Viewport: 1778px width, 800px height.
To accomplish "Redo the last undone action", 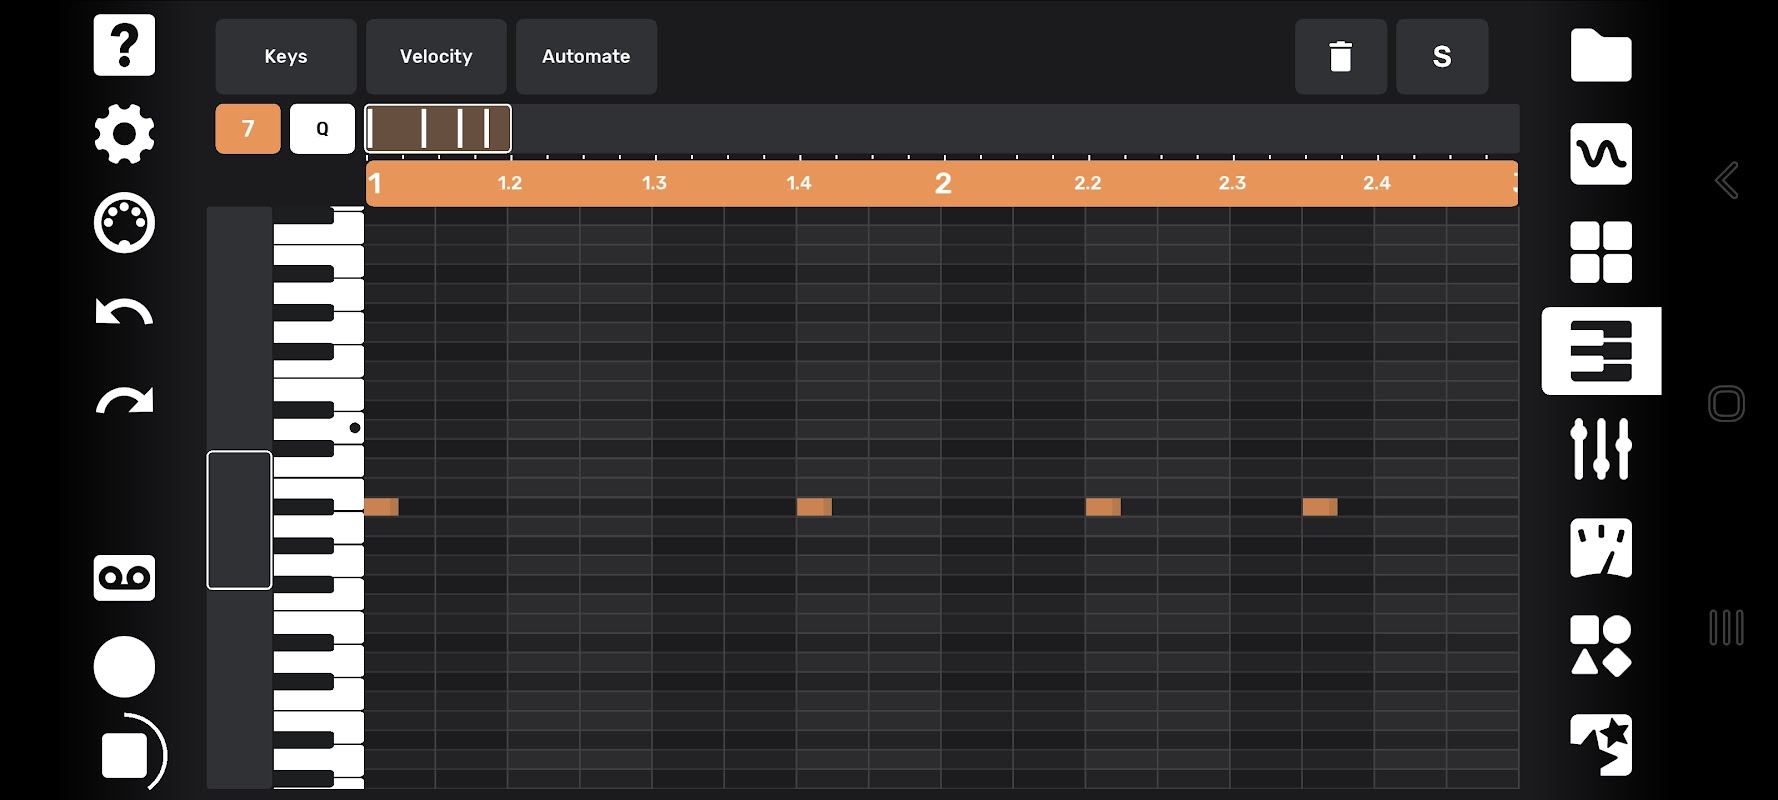I will coord(124,400).
